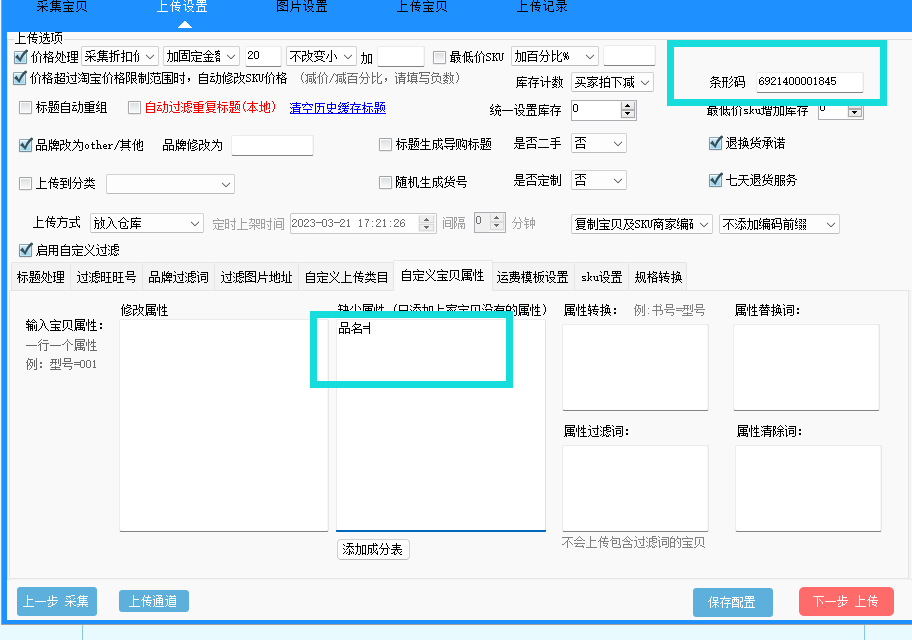Image resolution: width=912 pixels, height=640 pixels.
Task: Click the 统一设置库存 number field
Action: pos(596,110)
